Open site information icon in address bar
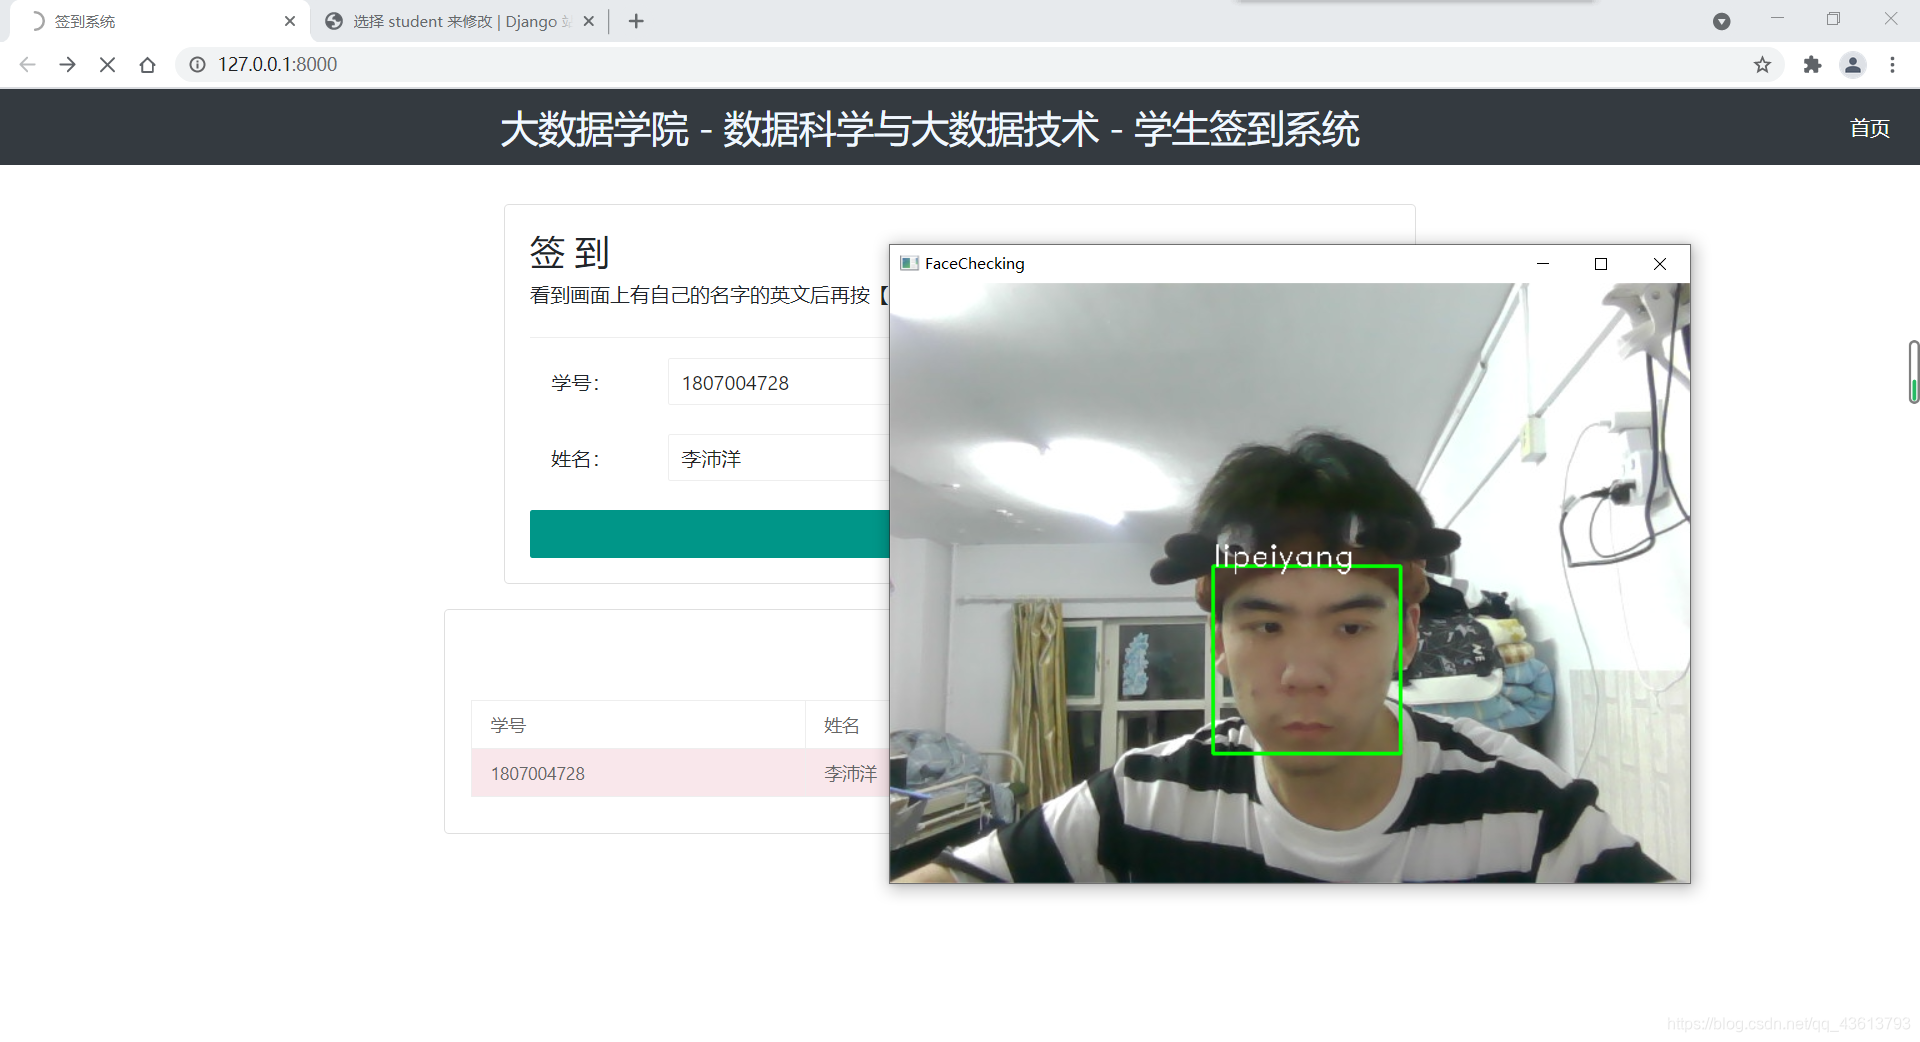 point(198,64)
